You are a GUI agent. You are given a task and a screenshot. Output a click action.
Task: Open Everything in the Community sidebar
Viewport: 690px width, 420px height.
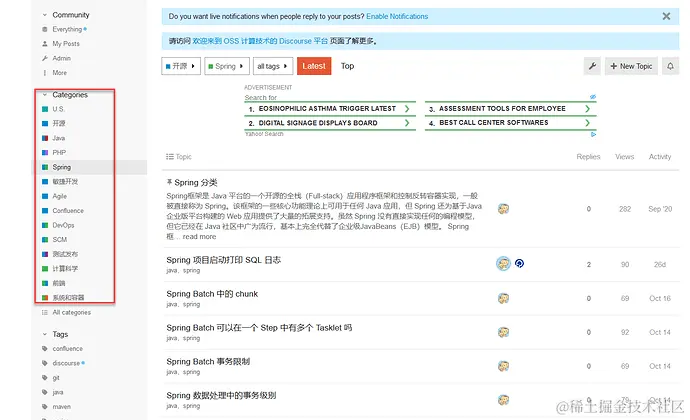67,29
